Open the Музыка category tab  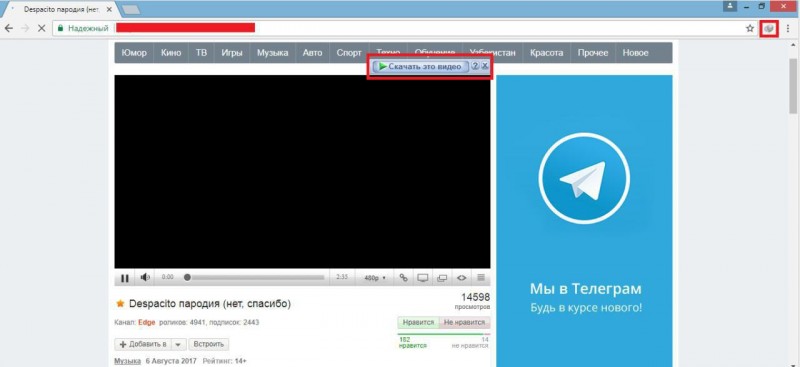click(272, 53)
